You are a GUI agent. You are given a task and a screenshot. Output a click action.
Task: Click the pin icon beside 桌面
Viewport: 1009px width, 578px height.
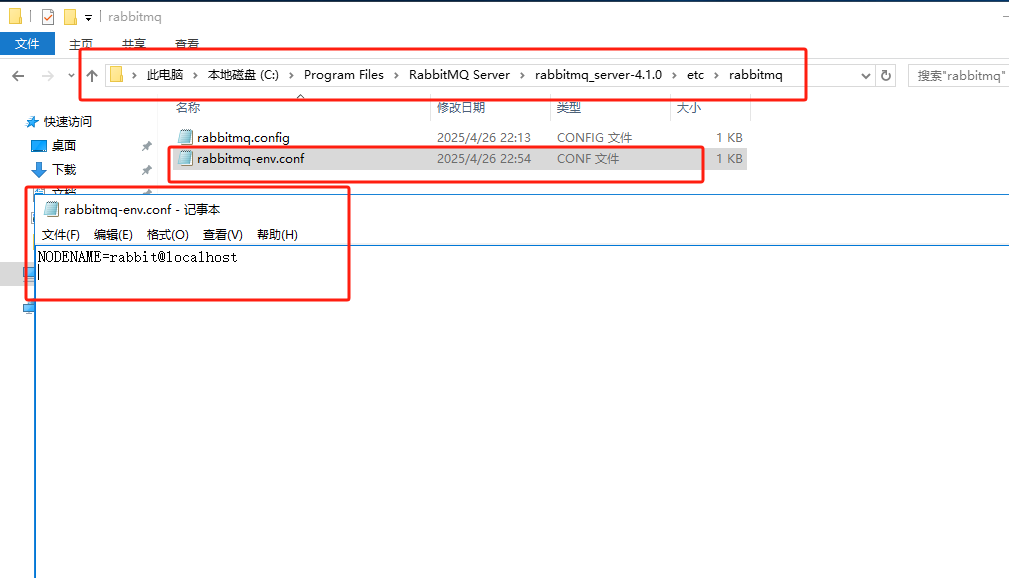click(147, 146)
